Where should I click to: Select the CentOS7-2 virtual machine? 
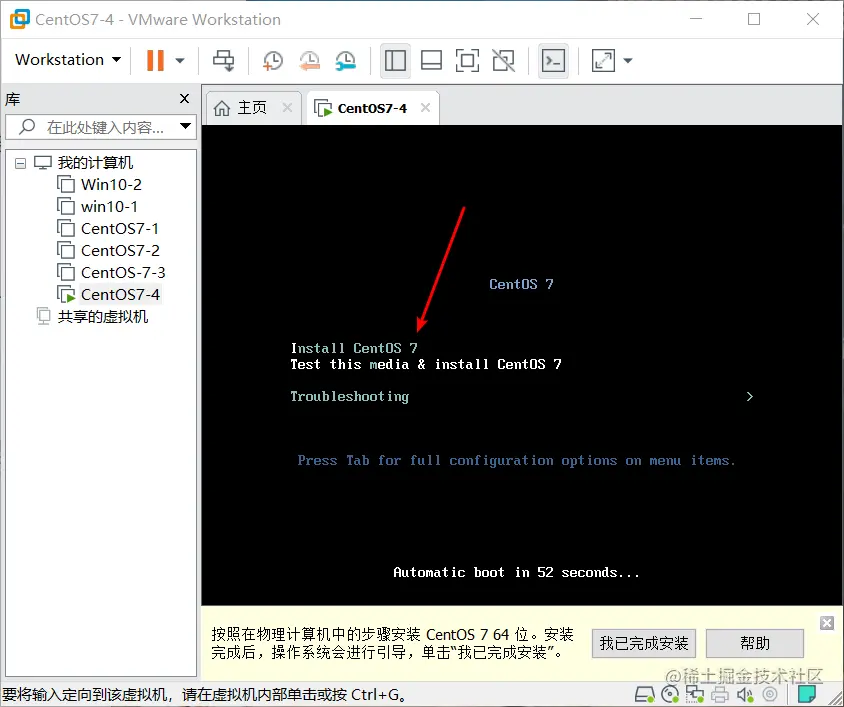[120, 251]
